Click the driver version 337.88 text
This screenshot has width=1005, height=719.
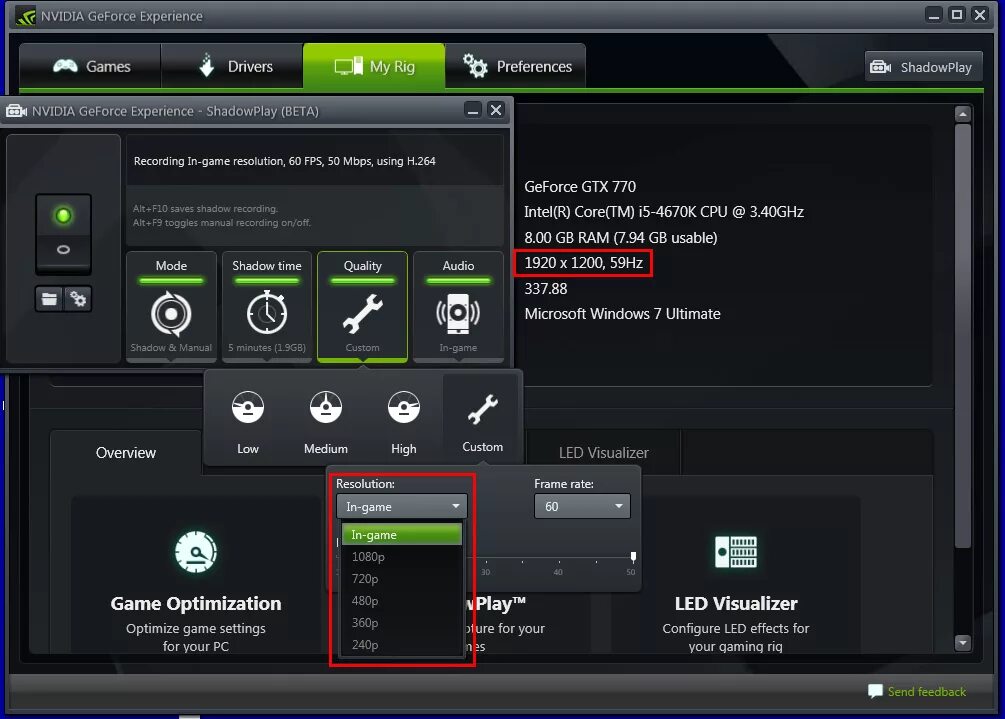click(x=545, y=288)
